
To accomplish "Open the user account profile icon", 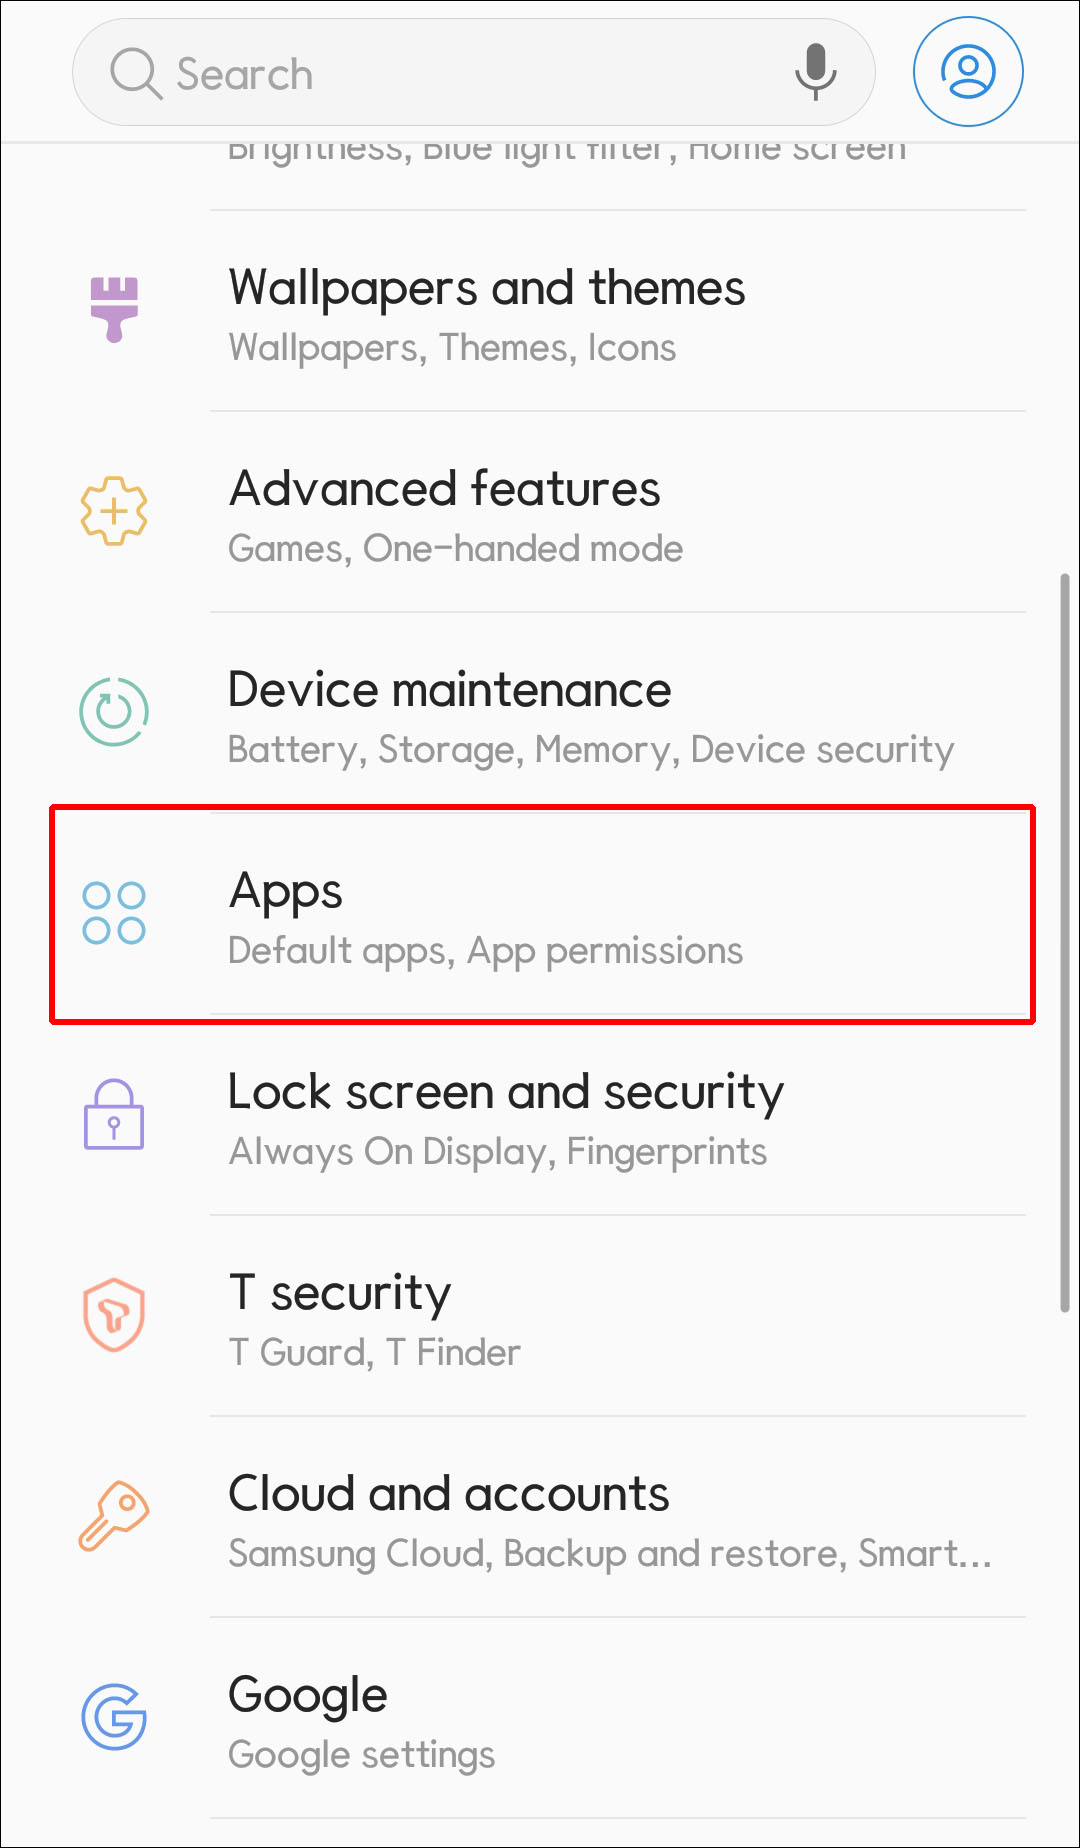I will pos(967,72).
